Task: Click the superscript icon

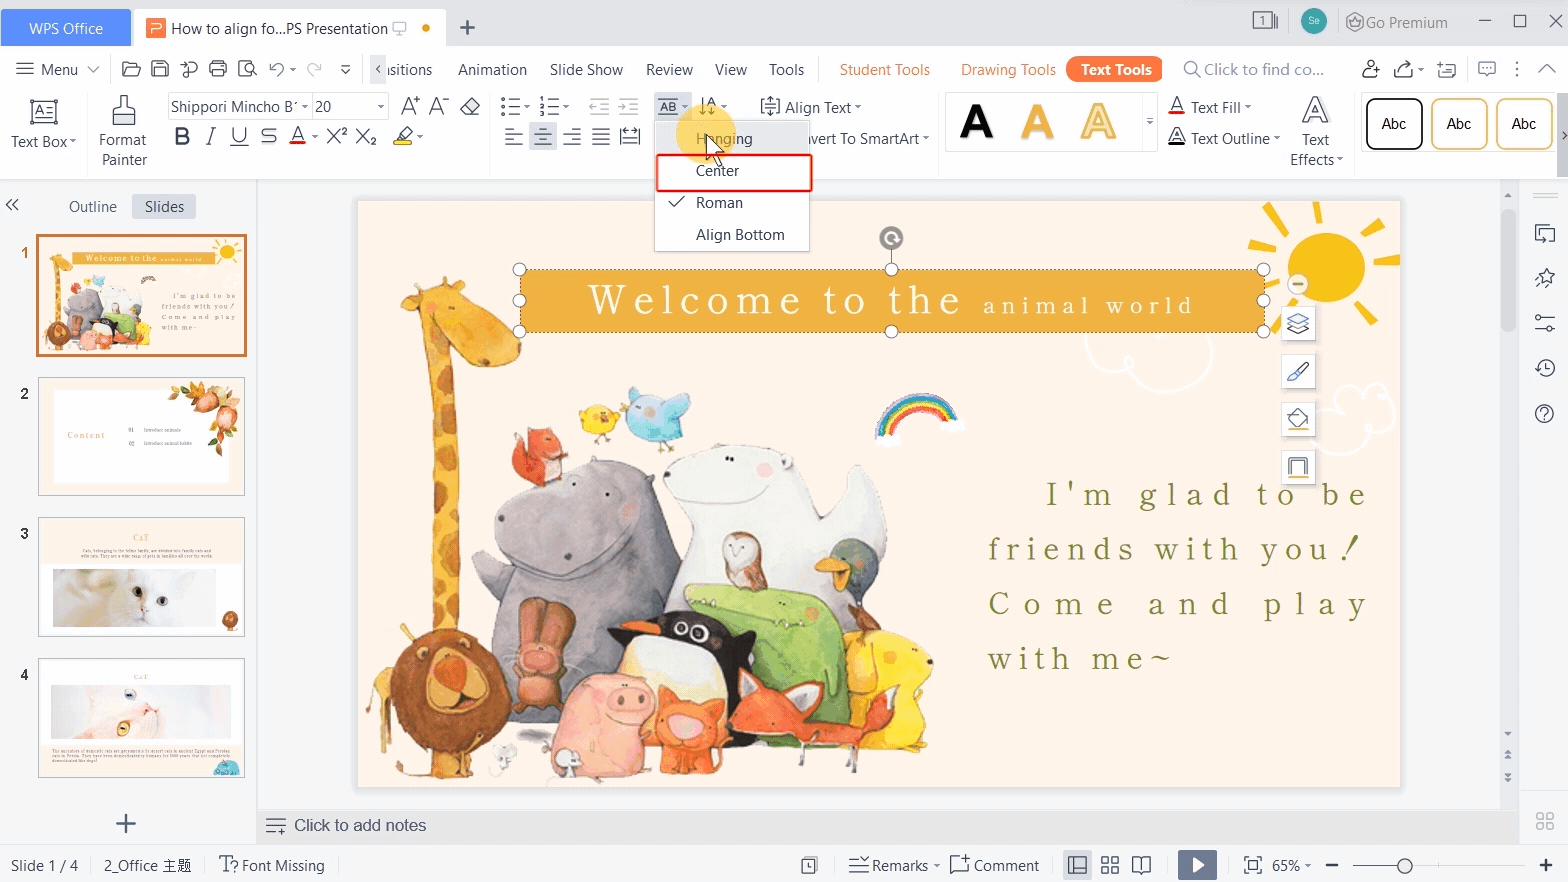Action: click(x=337, y=136)
